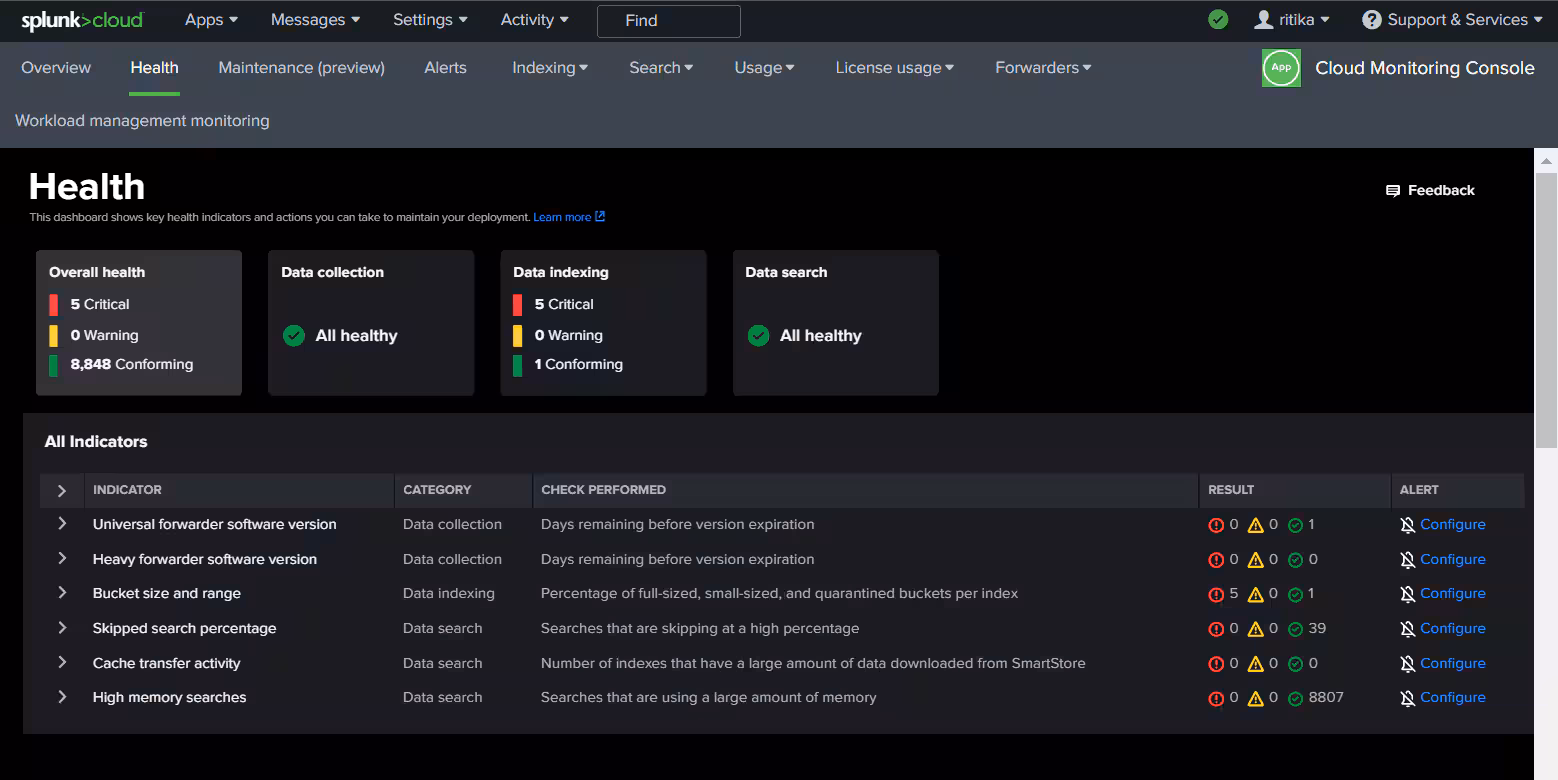Switch to the Alerts tab

point(445,68)
